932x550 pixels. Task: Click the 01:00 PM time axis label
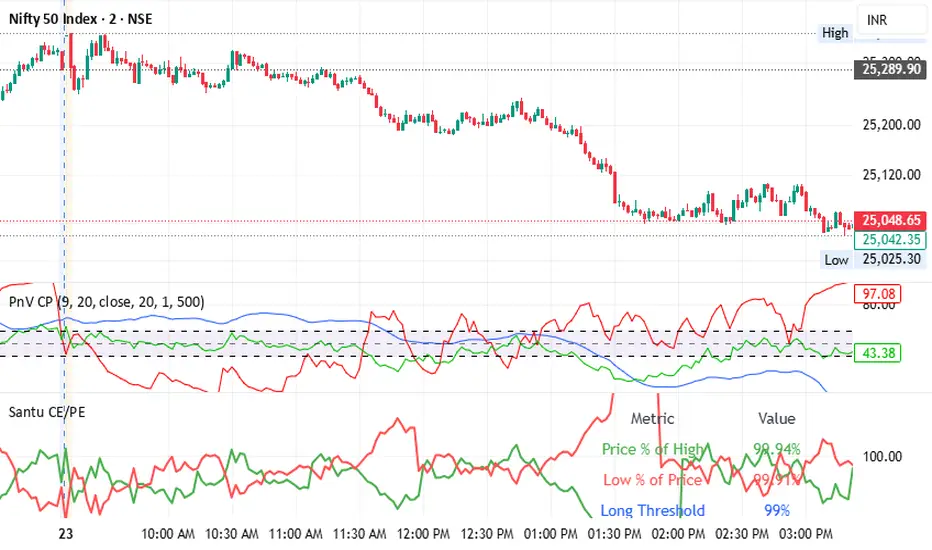click(550, 533)
